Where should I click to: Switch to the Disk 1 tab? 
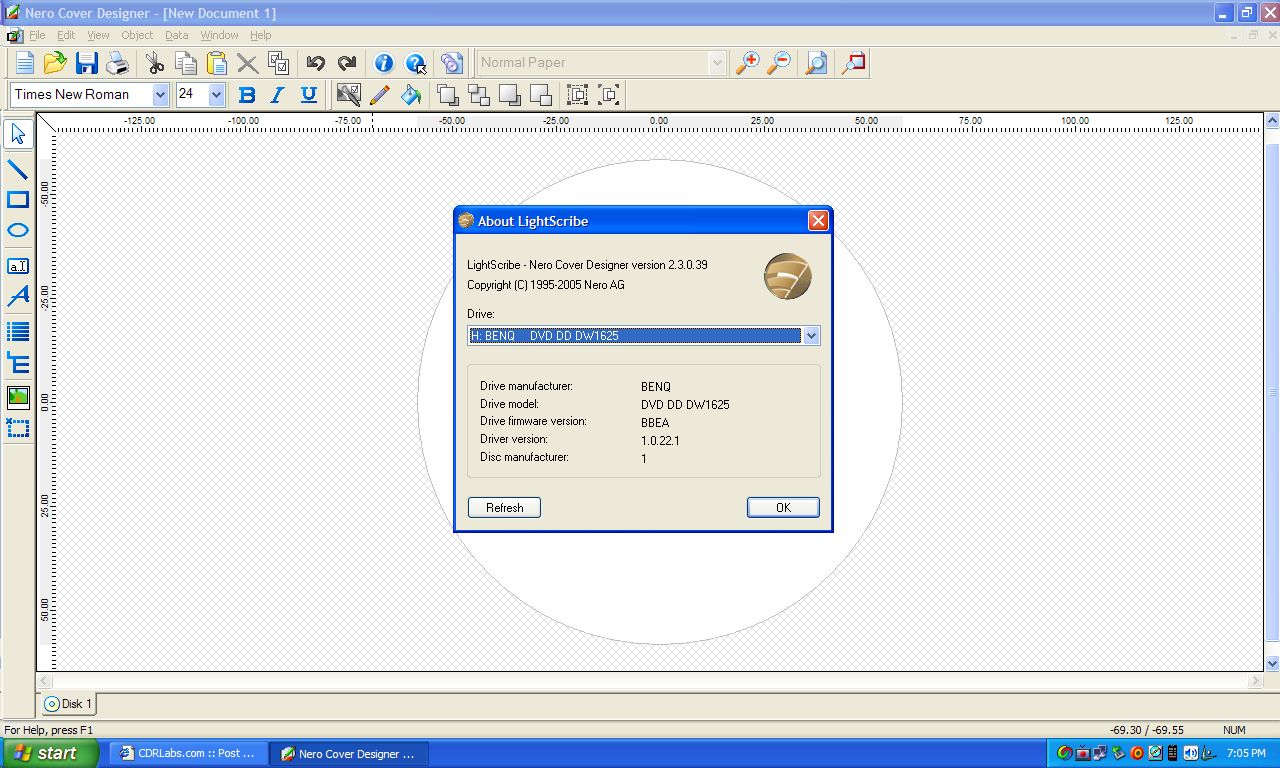pos(68,704)
